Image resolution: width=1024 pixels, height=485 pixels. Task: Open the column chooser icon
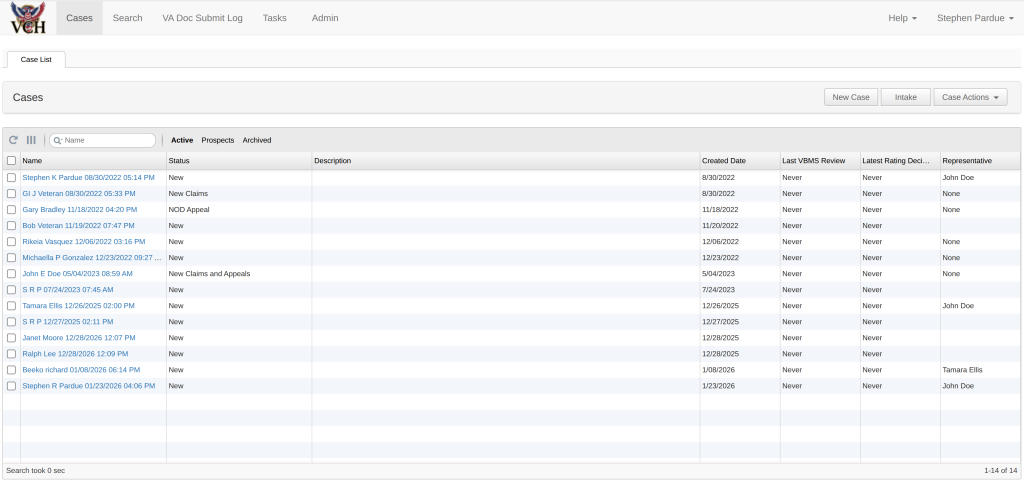pyautogui.click(x=31, y=140)
